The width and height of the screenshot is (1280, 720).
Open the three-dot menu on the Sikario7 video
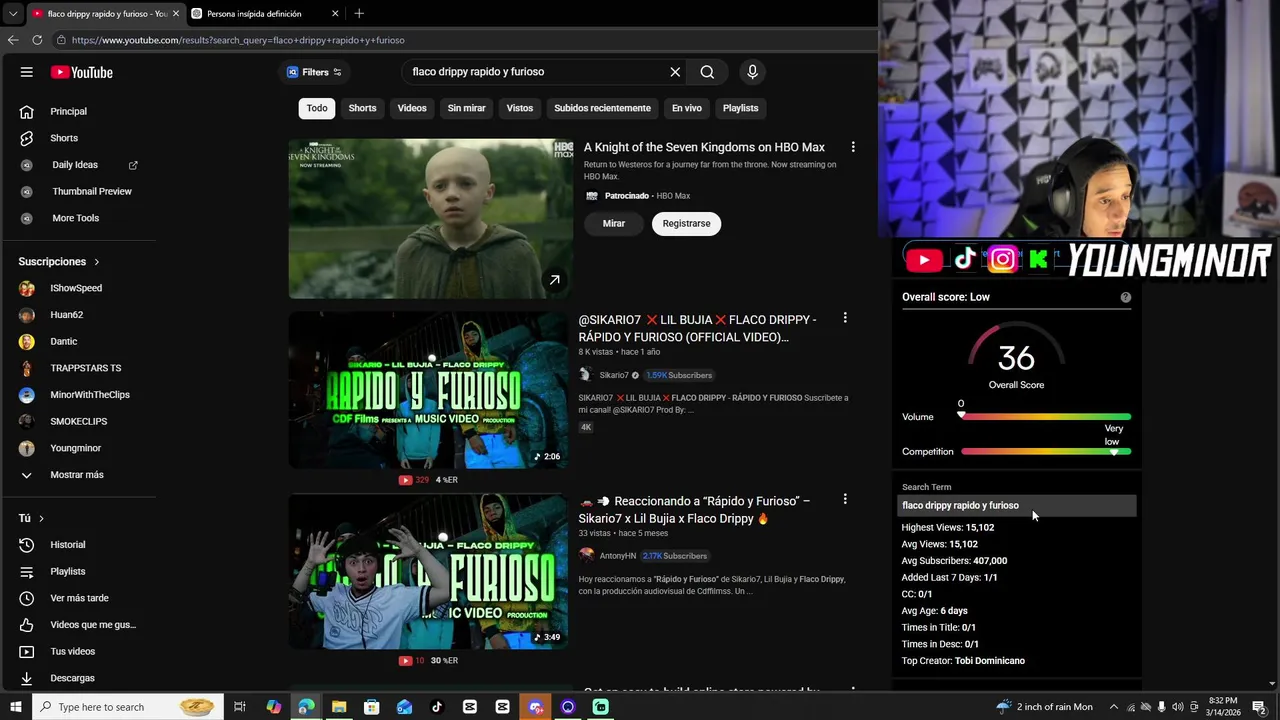pyautogui.click(x=845, y=318)
